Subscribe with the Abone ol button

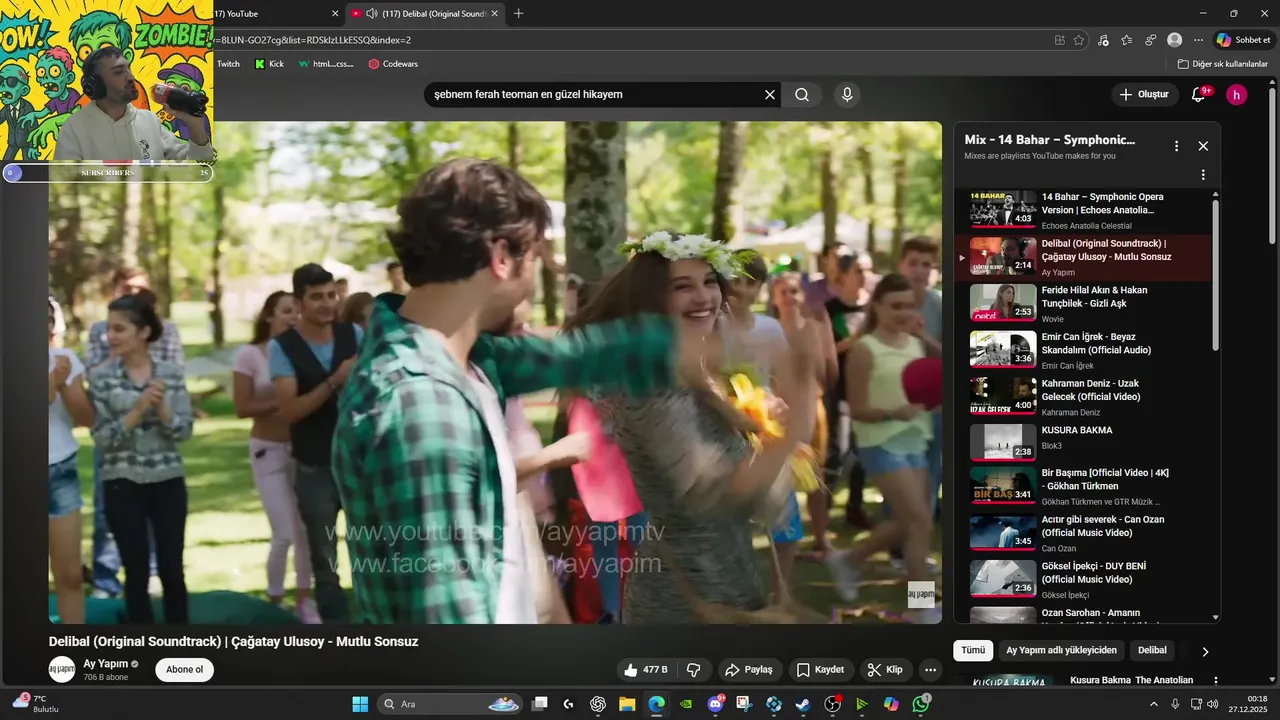pyautogui.click(x=184, y=670)
